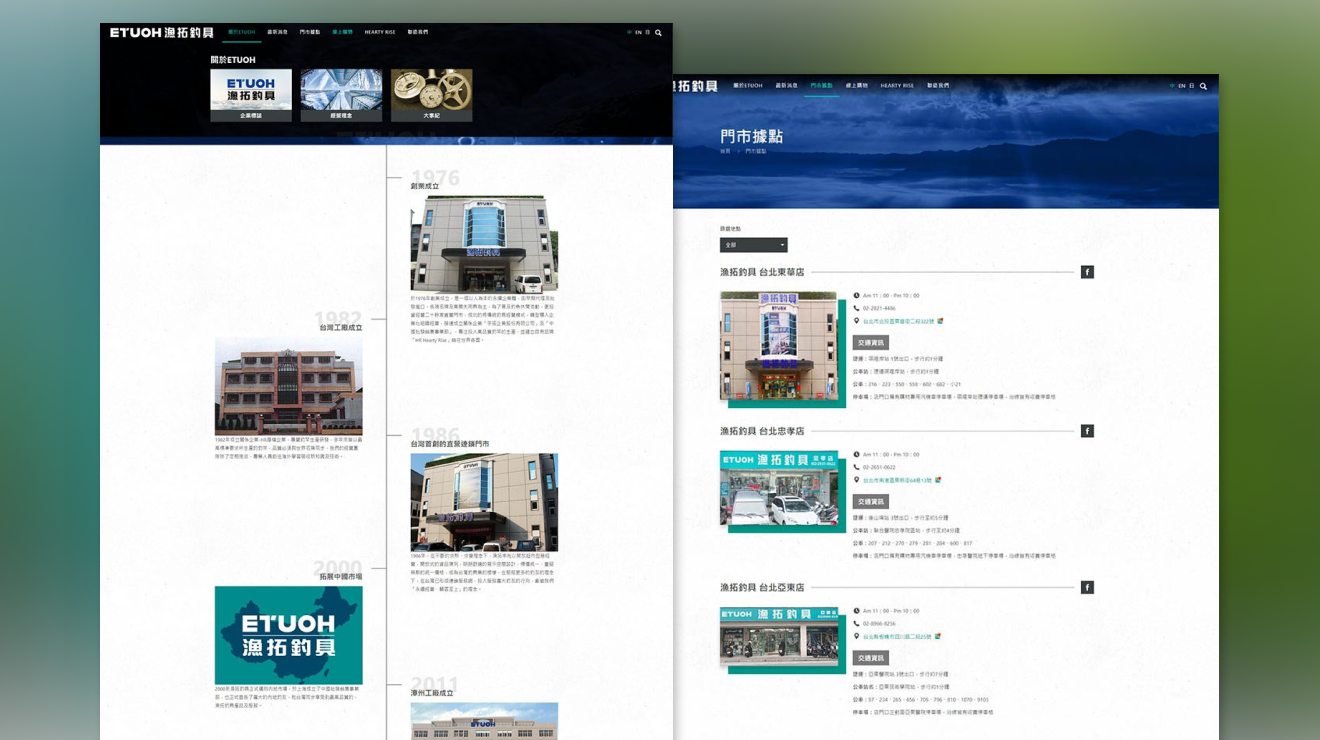Image resolution: width=1320 pixels, height=740 pixels.
Task: Click phone icon of 台北東華店
Action: 857,308
